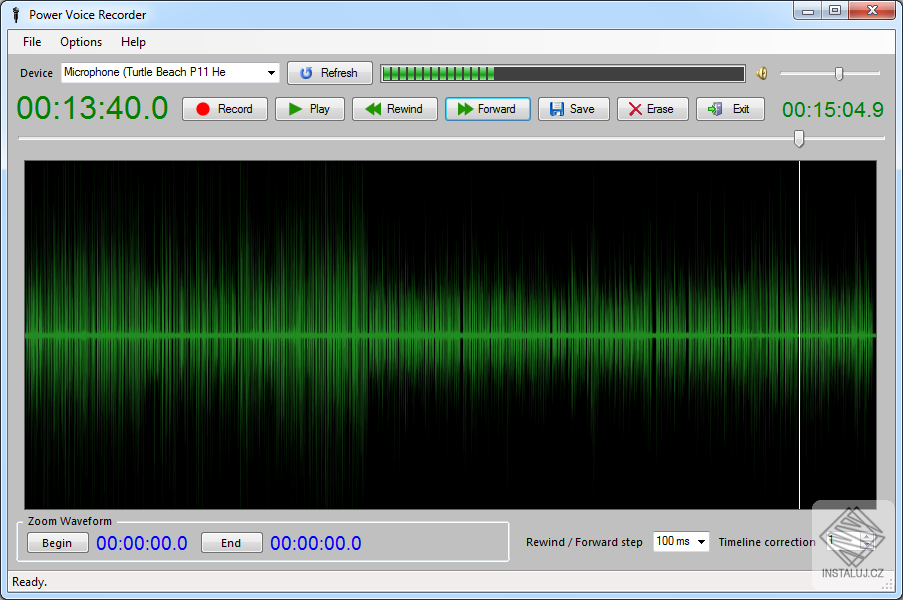Image resolution: width=903 pixels, height=600 pixels.
Task: Click the playback position slider thumb
Action: click(799, 138)
